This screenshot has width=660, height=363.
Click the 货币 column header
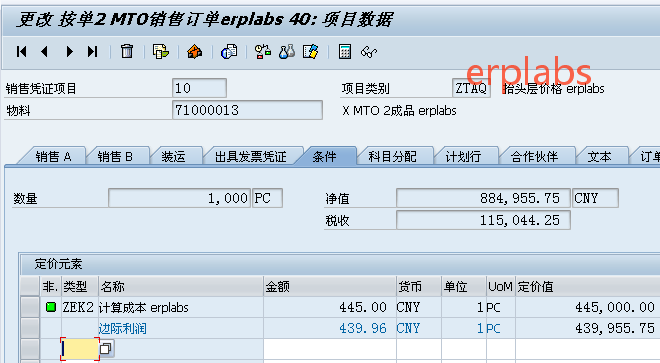tap(419, 286)
